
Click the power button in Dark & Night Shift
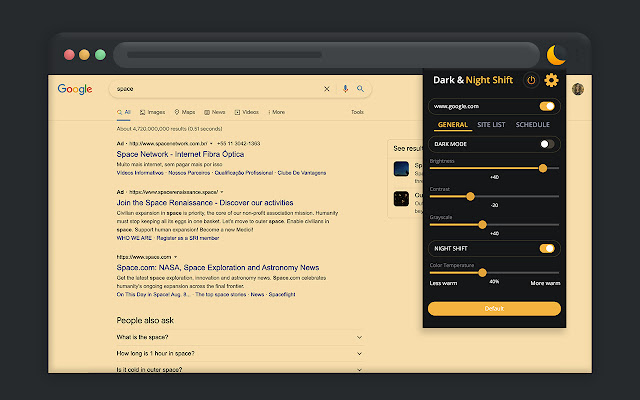pos(531,80)
